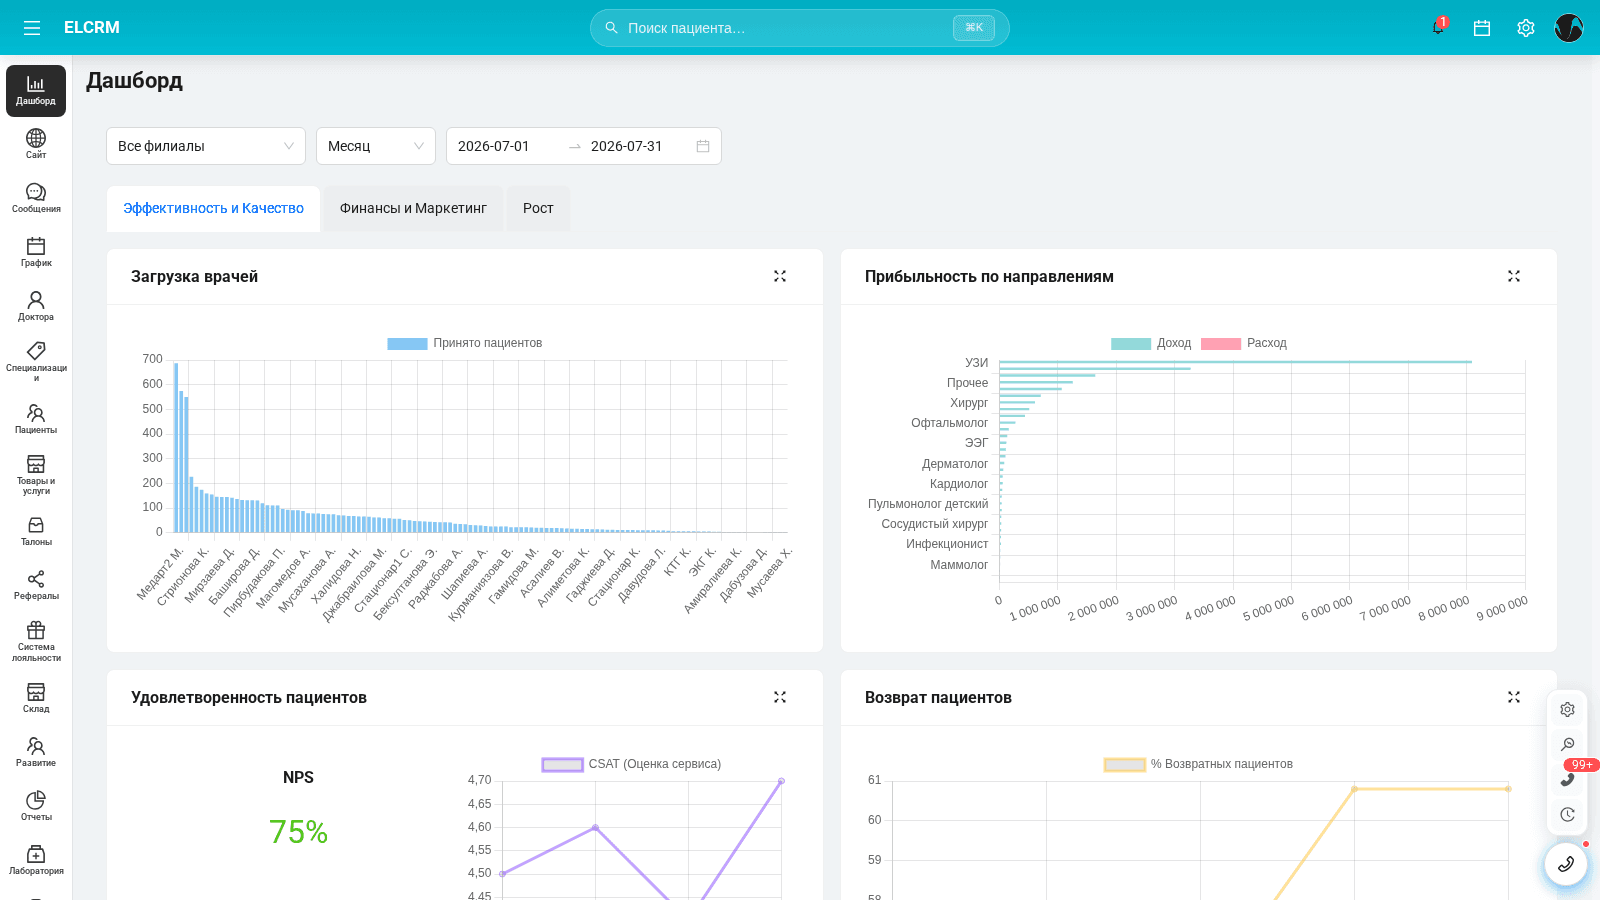The image size is (1600, 900).
Task: Expand Прибыльность по направлениям chart
Action: point(1514,276)
